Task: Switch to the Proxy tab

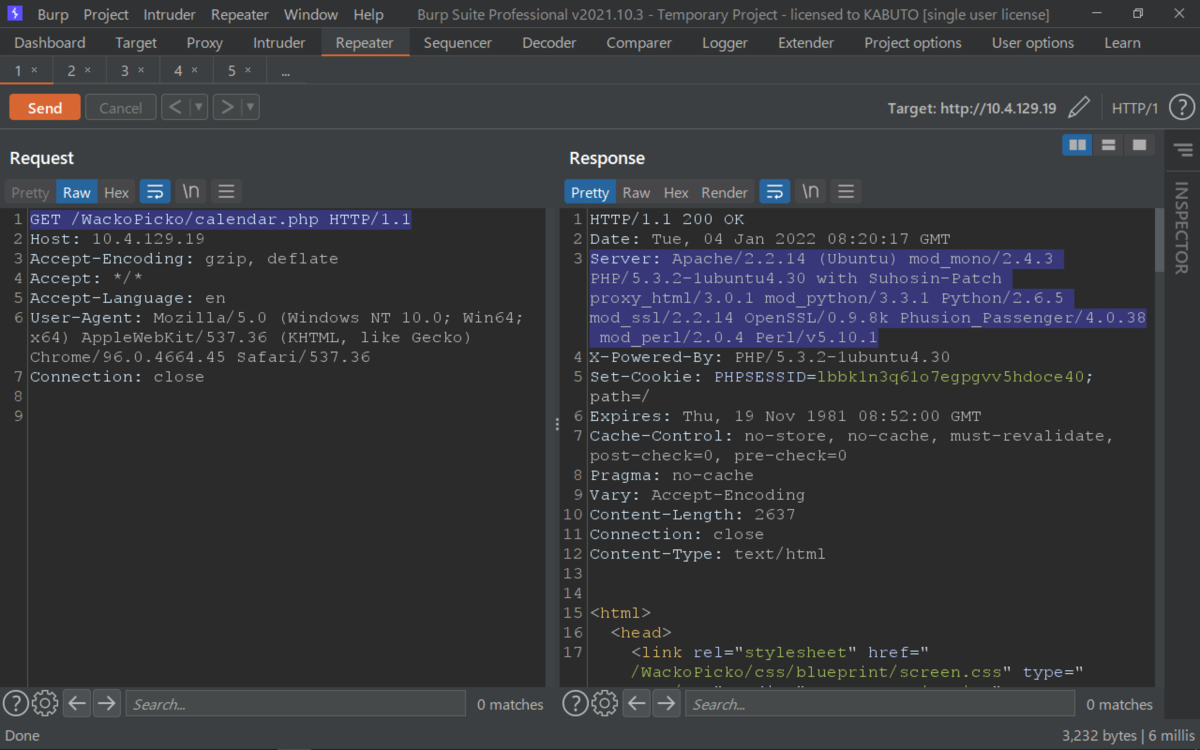Action: [x=205, y=43]
